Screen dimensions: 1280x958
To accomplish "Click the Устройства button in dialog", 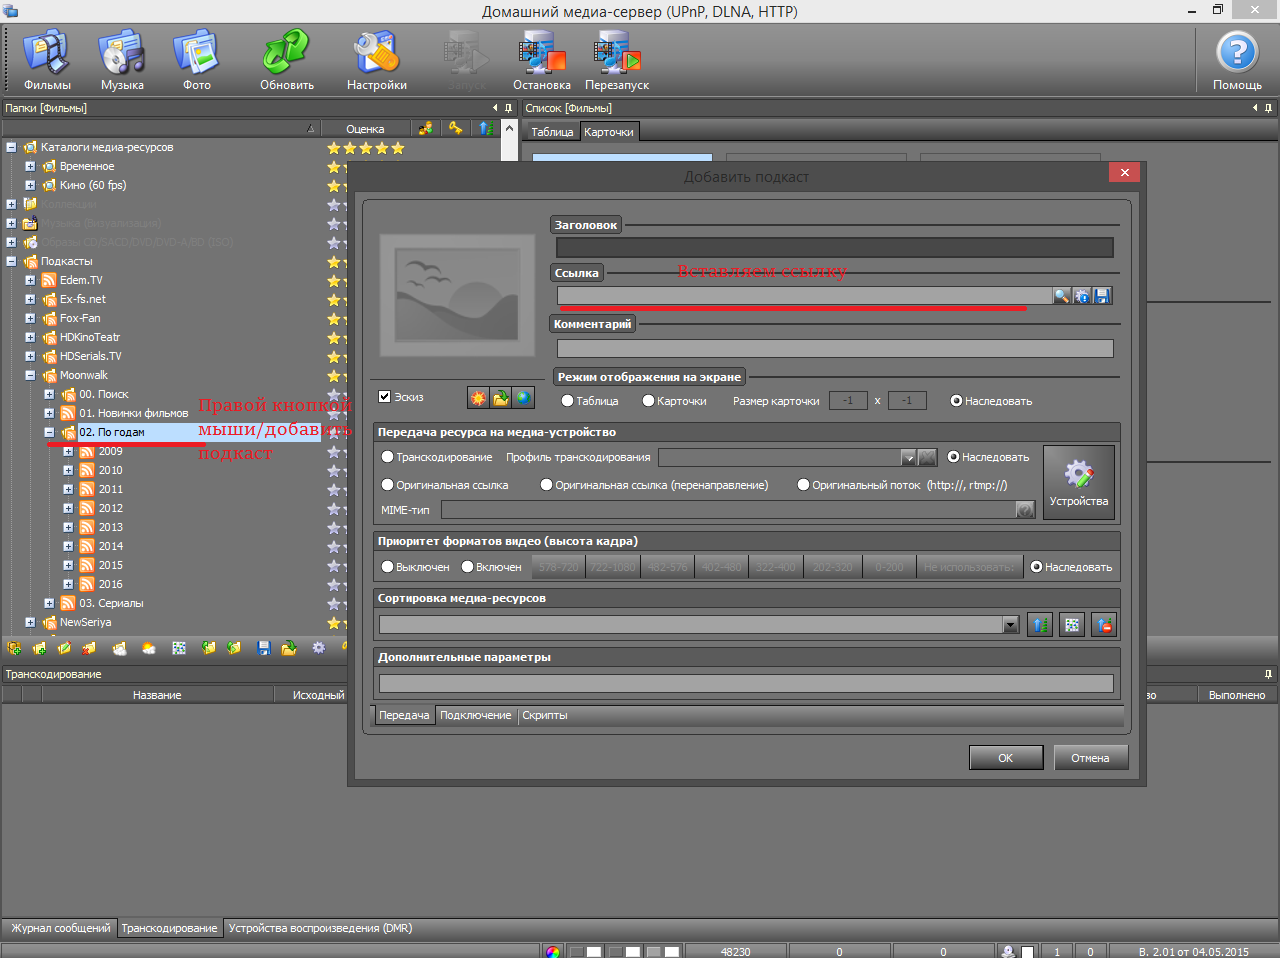I will click(1078, 482).
